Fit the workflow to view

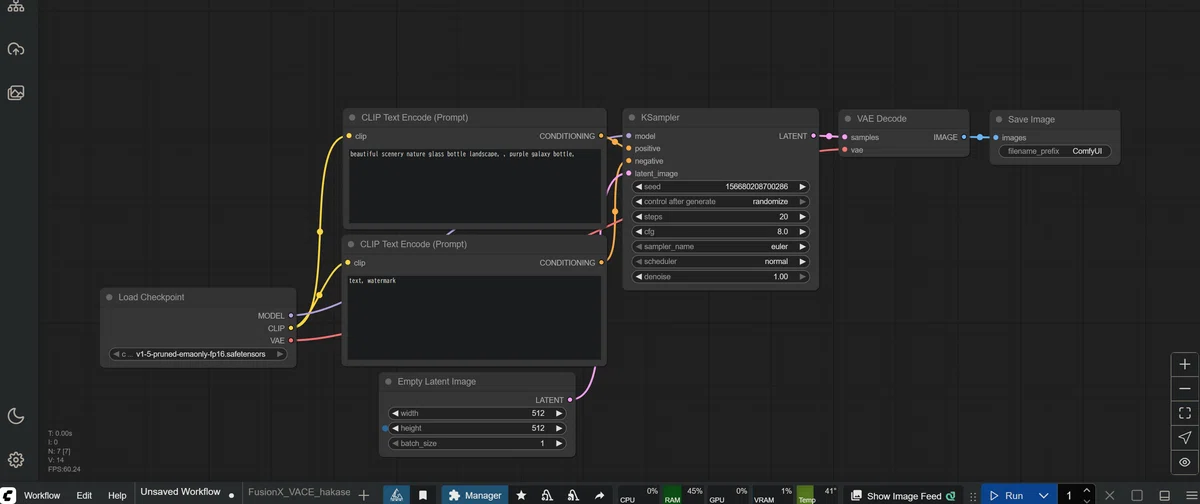[x=1185, y=413]
